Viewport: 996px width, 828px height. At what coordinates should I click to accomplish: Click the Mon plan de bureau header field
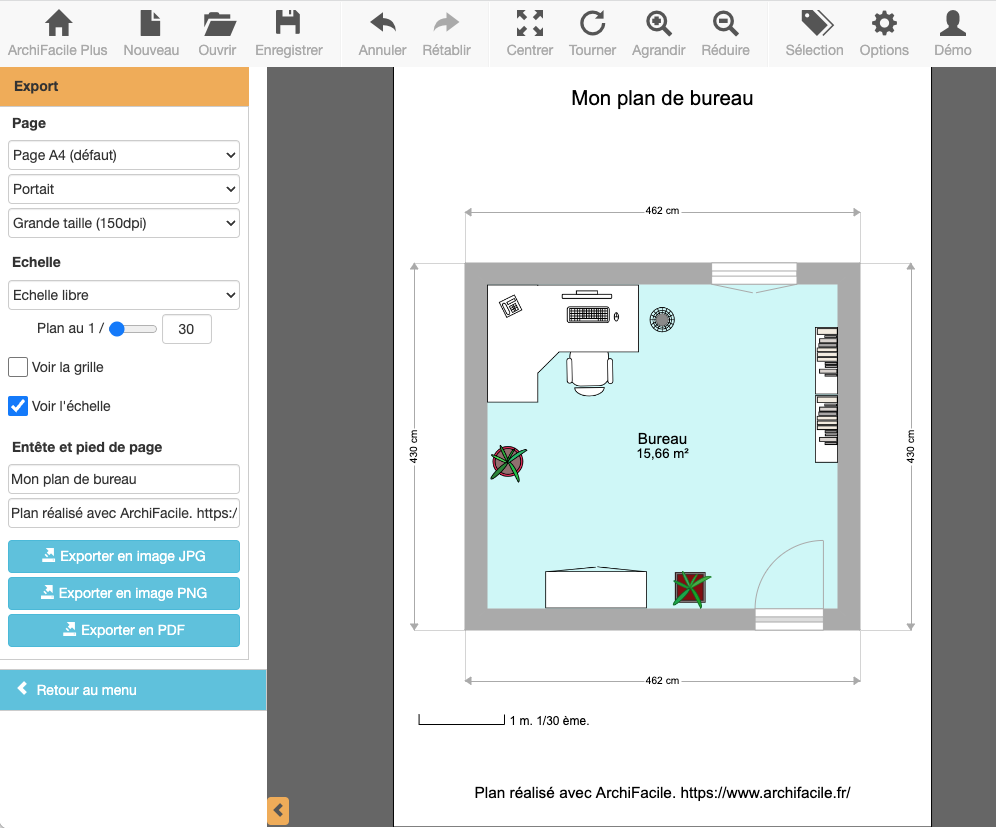[x=124, y=479]
